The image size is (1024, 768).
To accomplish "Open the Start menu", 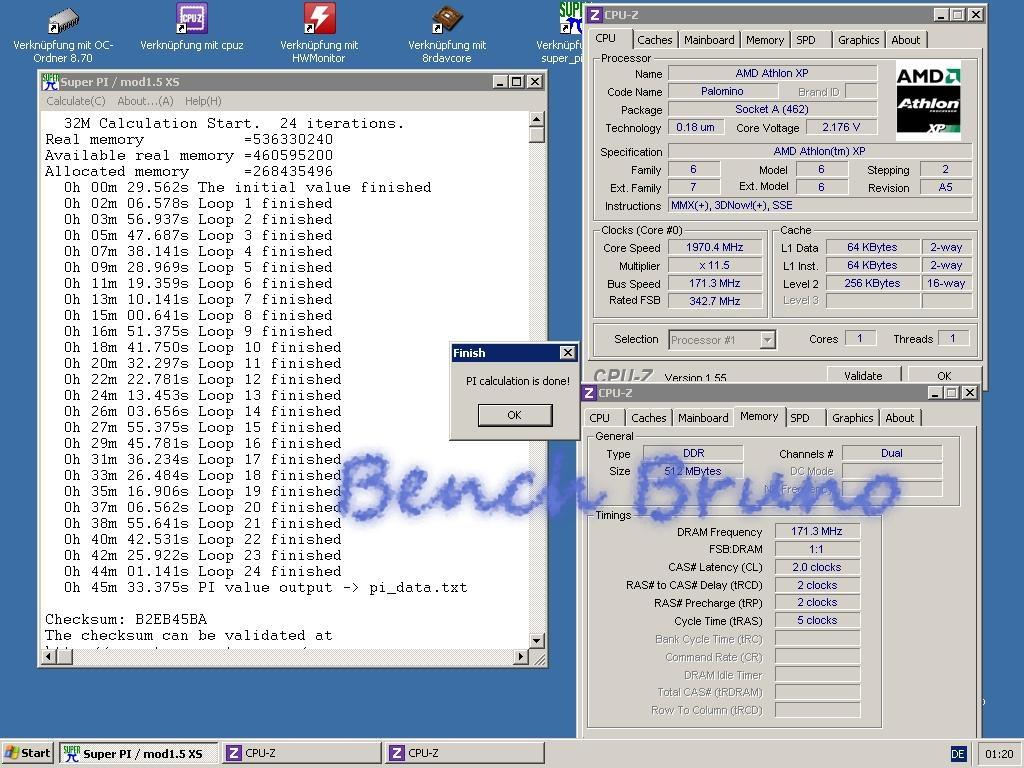I will click(27, 753).
